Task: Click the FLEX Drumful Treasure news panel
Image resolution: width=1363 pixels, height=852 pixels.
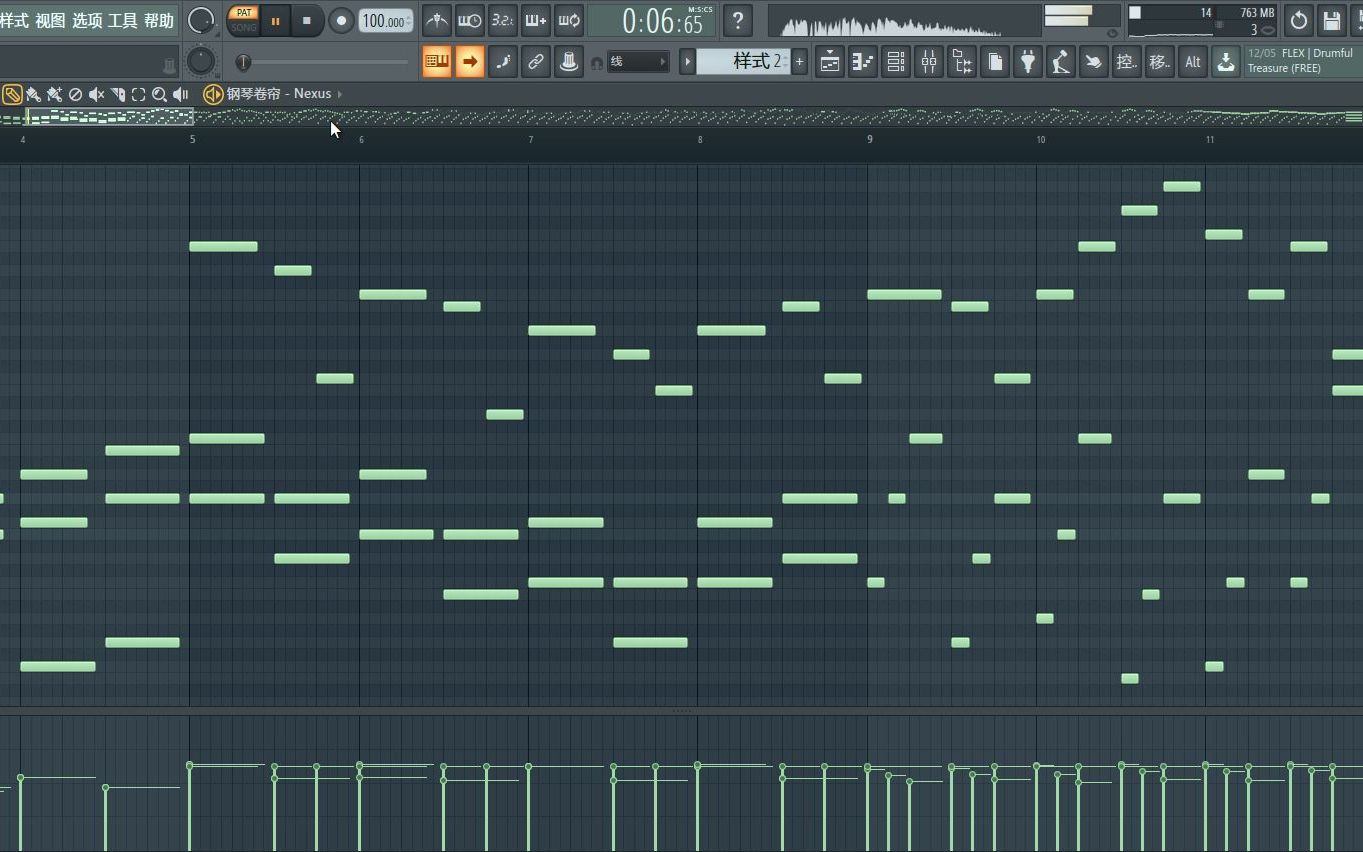Action: [x=1302, y=61]
